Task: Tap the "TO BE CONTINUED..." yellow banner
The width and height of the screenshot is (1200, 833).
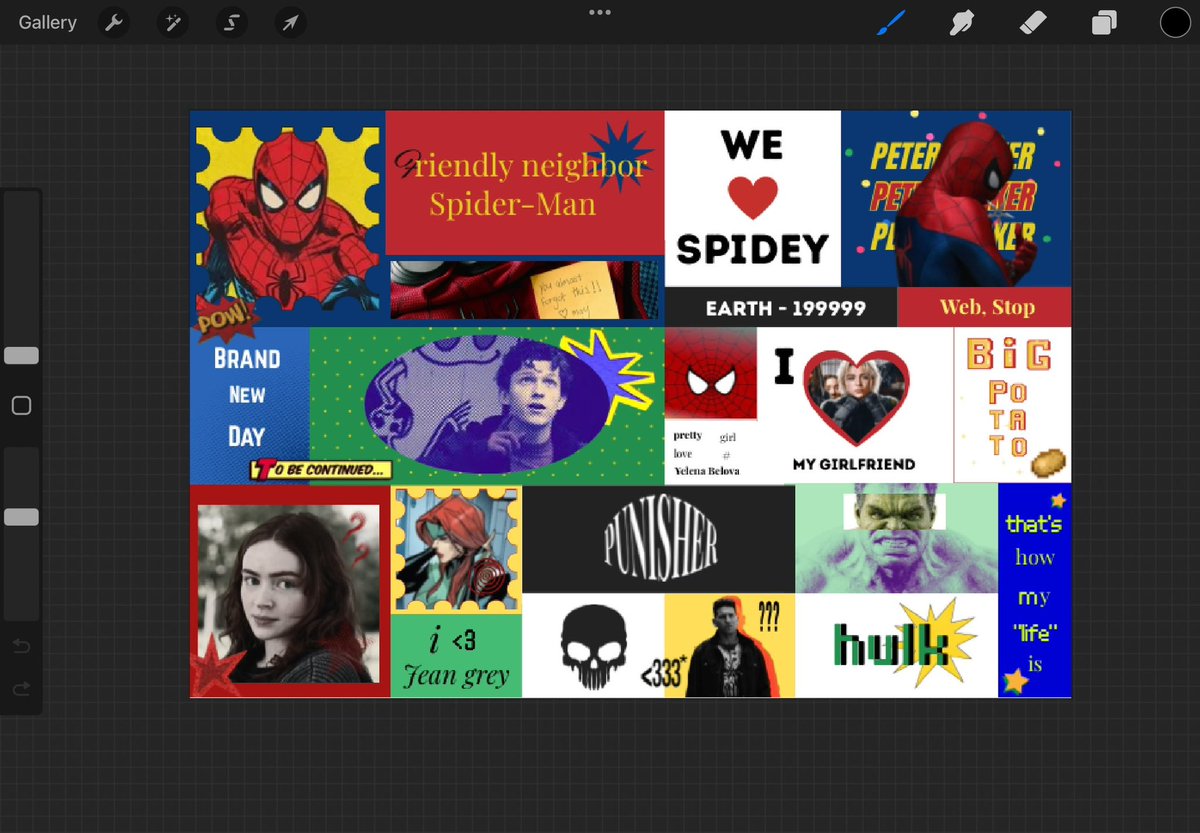Action: click(x=321, y=470)
